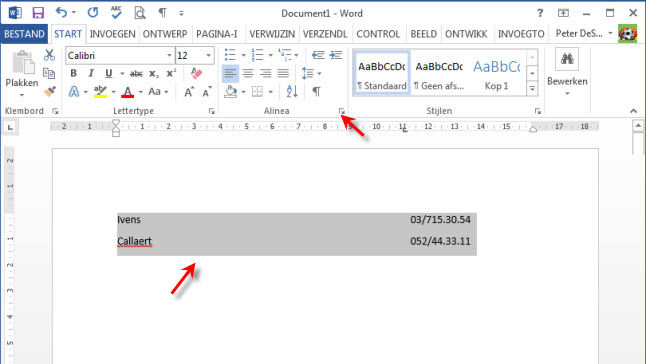Open the Calibri font name dropdown
Screen dimensions: 646x364
pyautogui.click(x=169, y=56)
